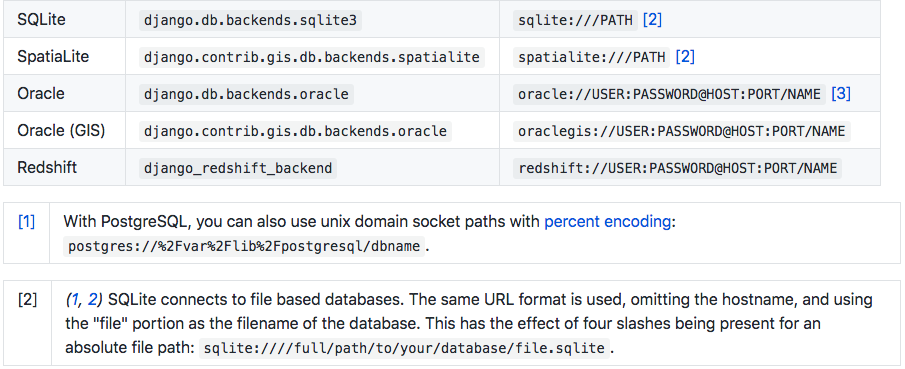Screen dimensions: 905x369
Task: Click django.contrib.gis.db.backends.spatialite code text
Action: tap(312, 57)
